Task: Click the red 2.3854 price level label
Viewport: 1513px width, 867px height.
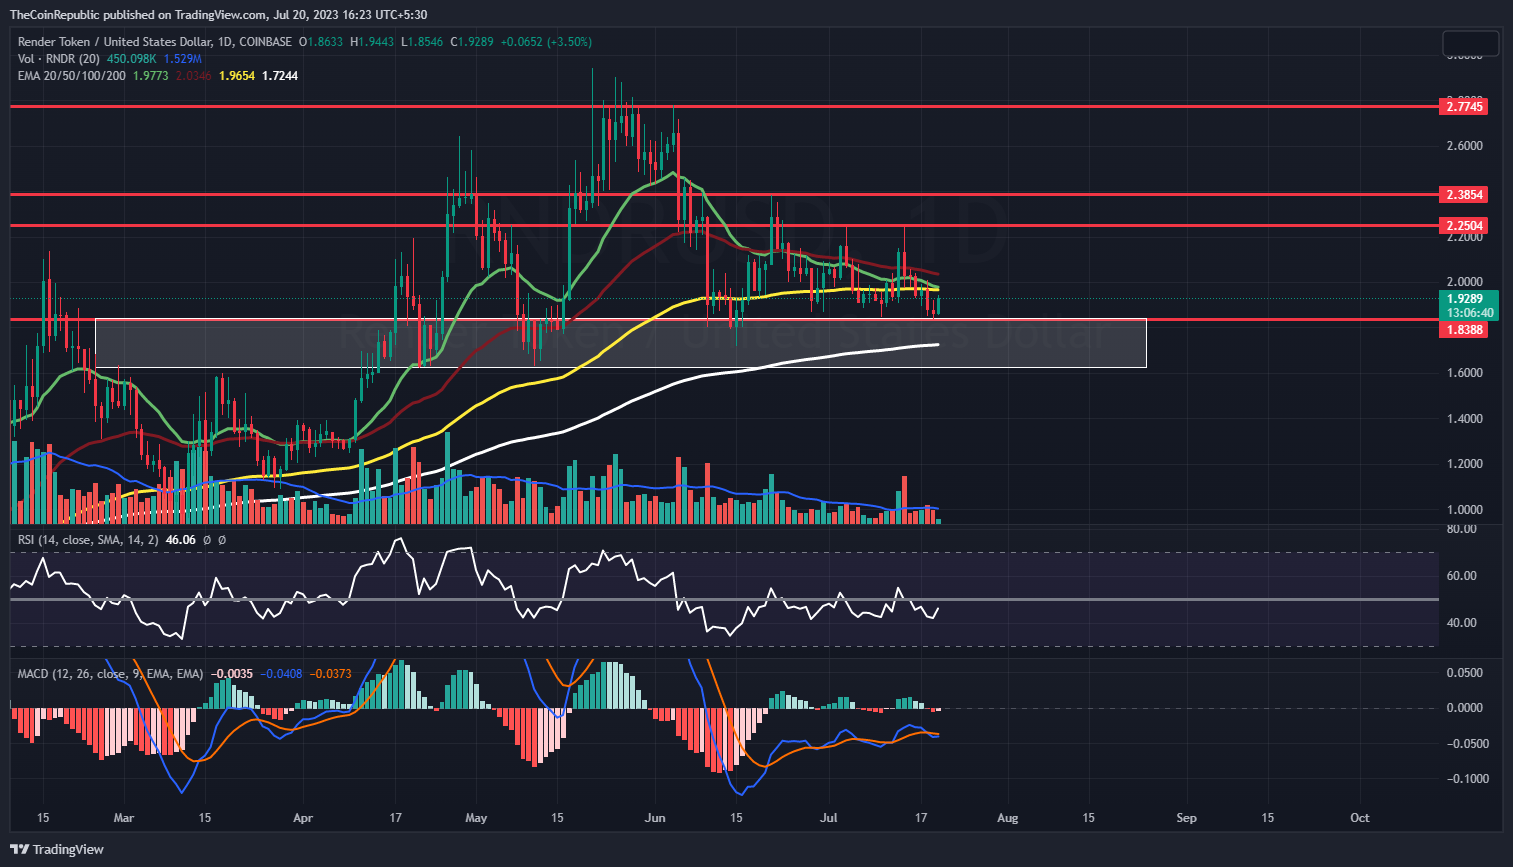Action: (1464, 194)
